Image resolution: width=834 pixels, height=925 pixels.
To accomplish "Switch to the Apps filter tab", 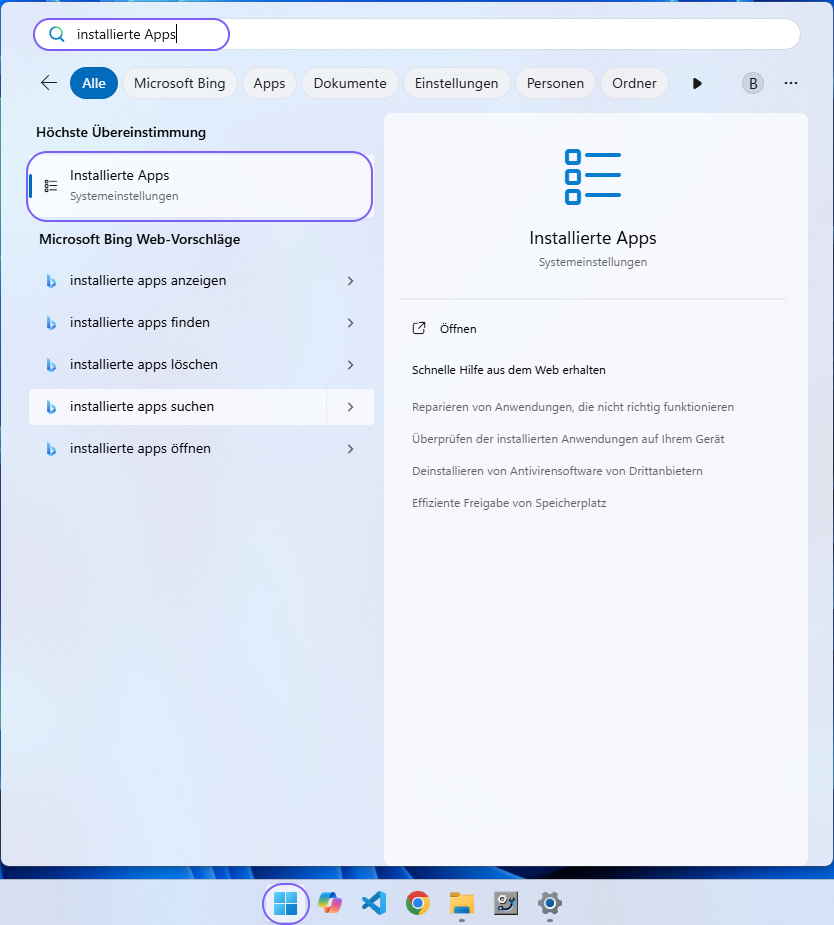I will point(269,83).
